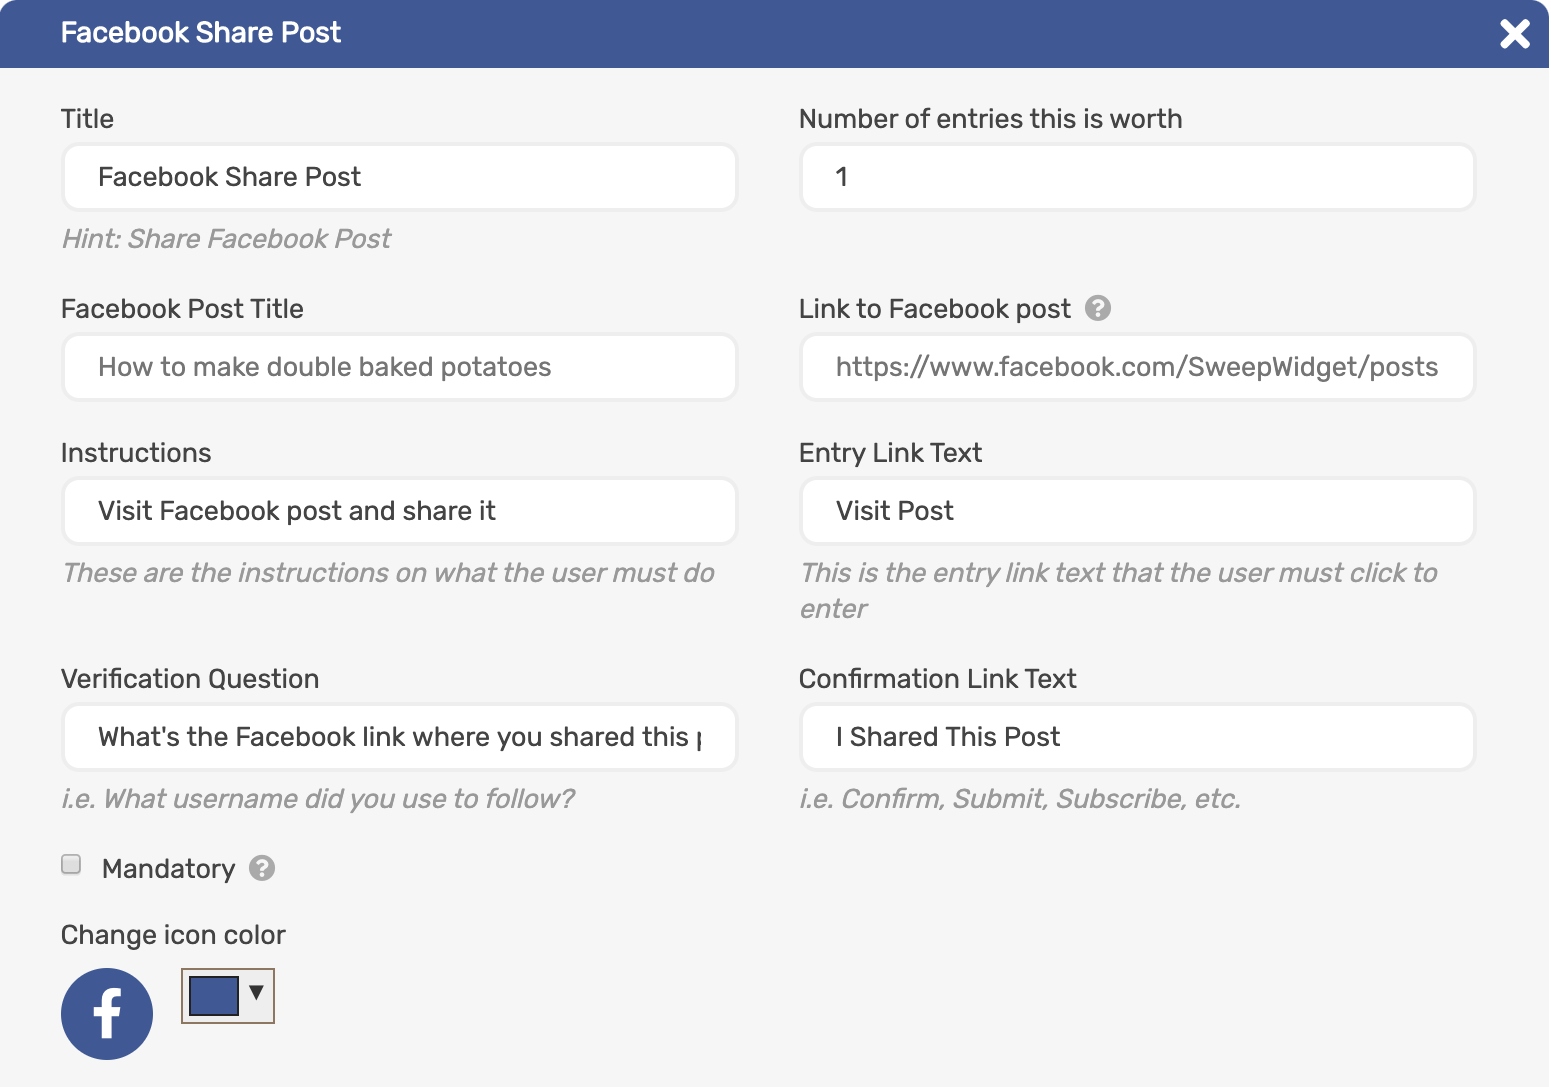Image resolution: width=1551 pixels, height=1087 pixels.
Task: Open the icon color dropdown
Action: 257,995
